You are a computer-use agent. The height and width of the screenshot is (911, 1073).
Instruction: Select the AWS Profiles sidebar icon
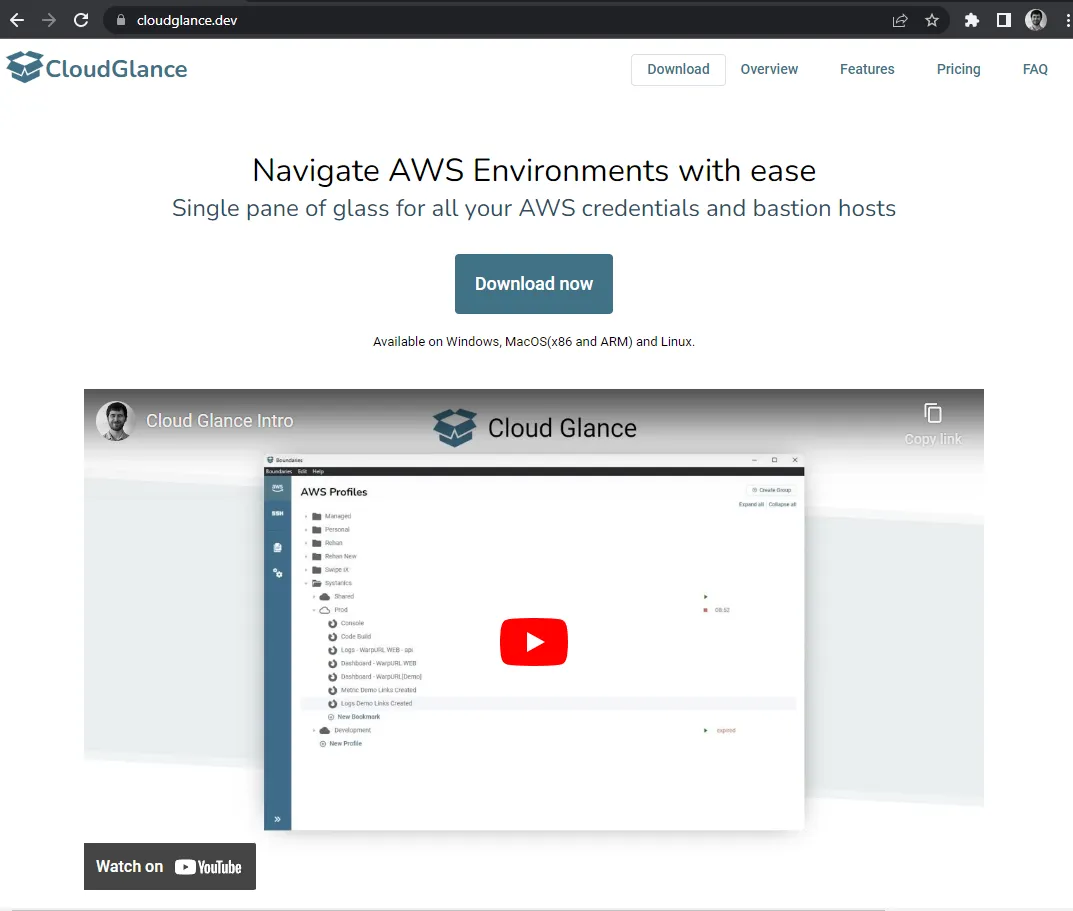pyautogui.click(x=277, y=489)
